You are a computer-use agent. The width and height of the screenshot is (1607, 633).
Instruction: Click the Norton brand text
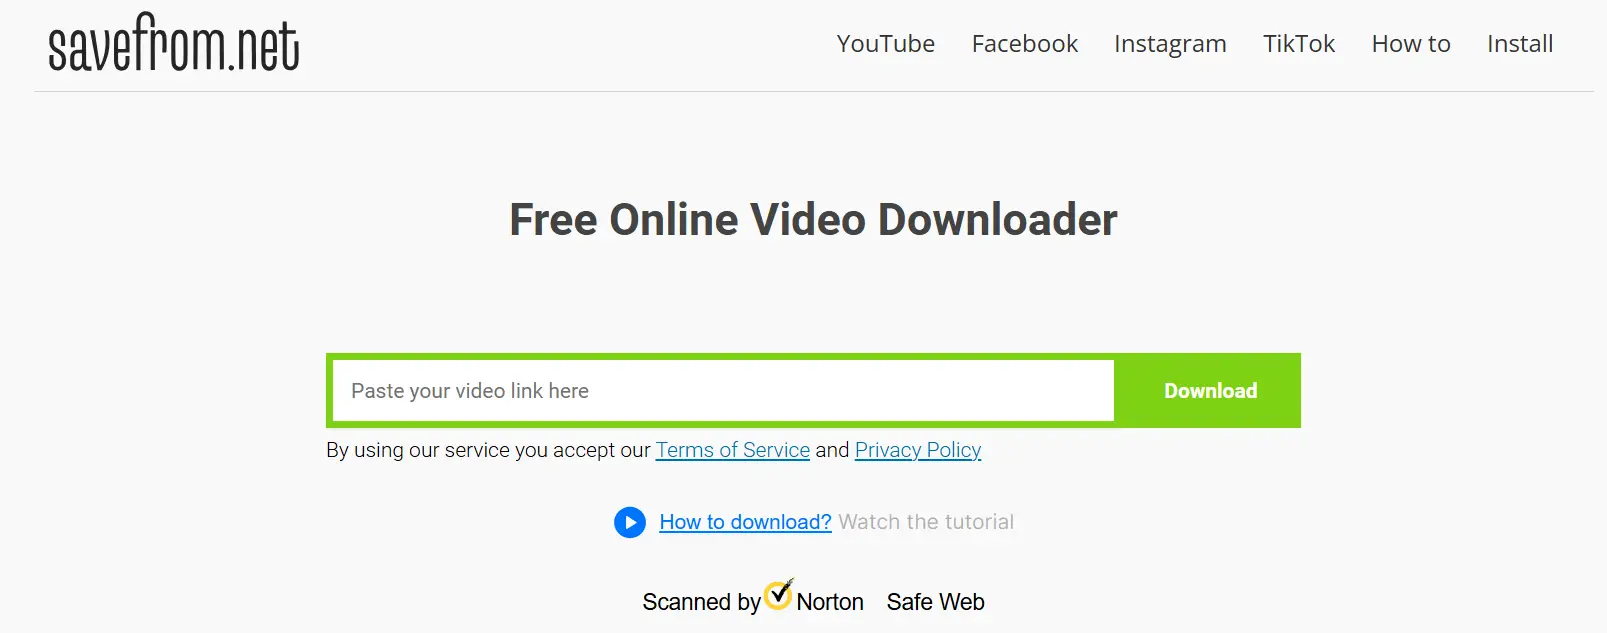pyautogui.click(x=830, y=602)
